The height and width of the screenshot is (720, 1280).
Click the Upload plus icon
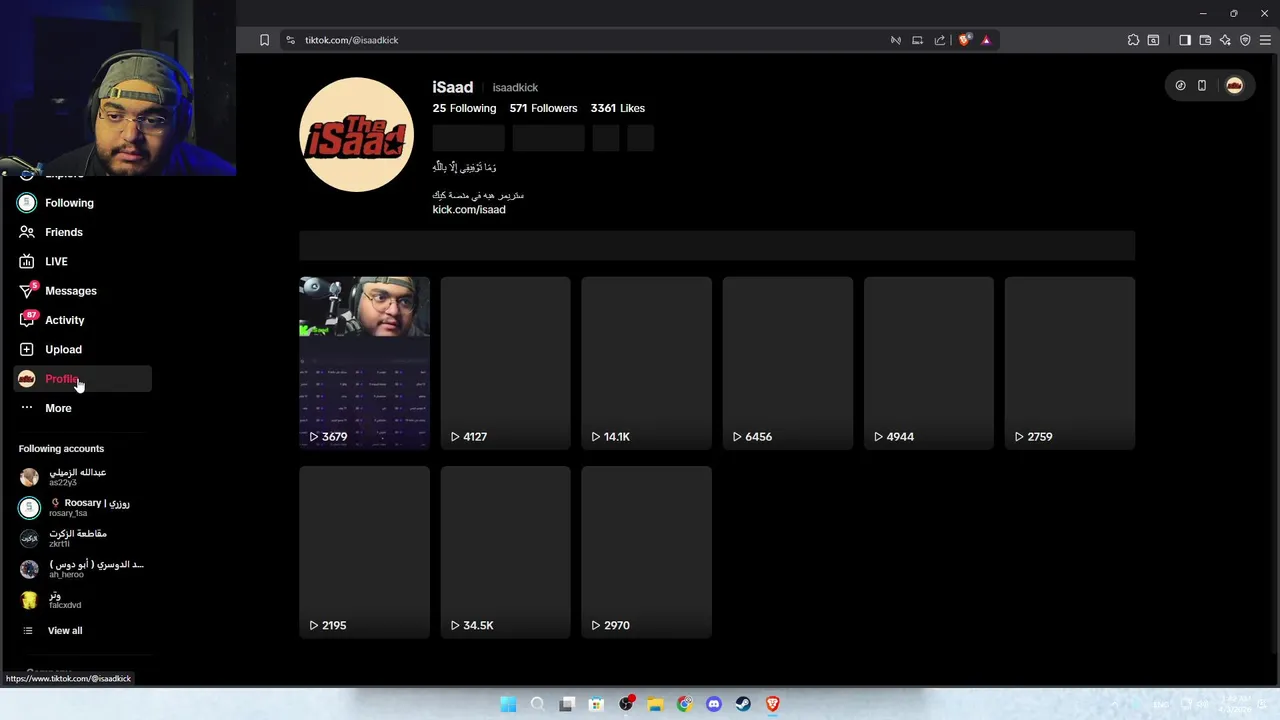(27, 350)
